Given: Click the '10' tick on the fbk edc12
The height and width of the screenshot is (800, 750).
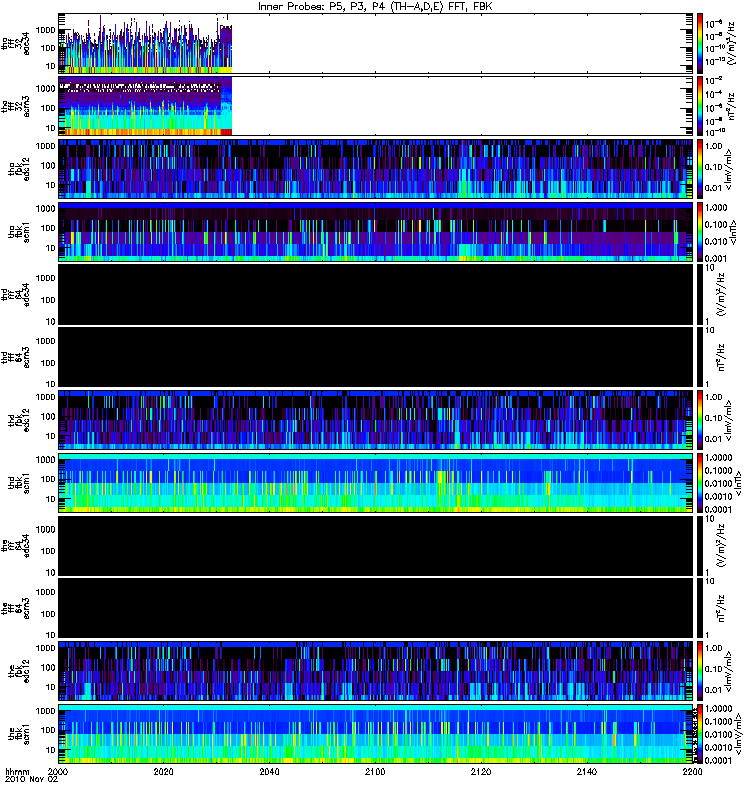Looking at the screenshot, I should 51,687.
